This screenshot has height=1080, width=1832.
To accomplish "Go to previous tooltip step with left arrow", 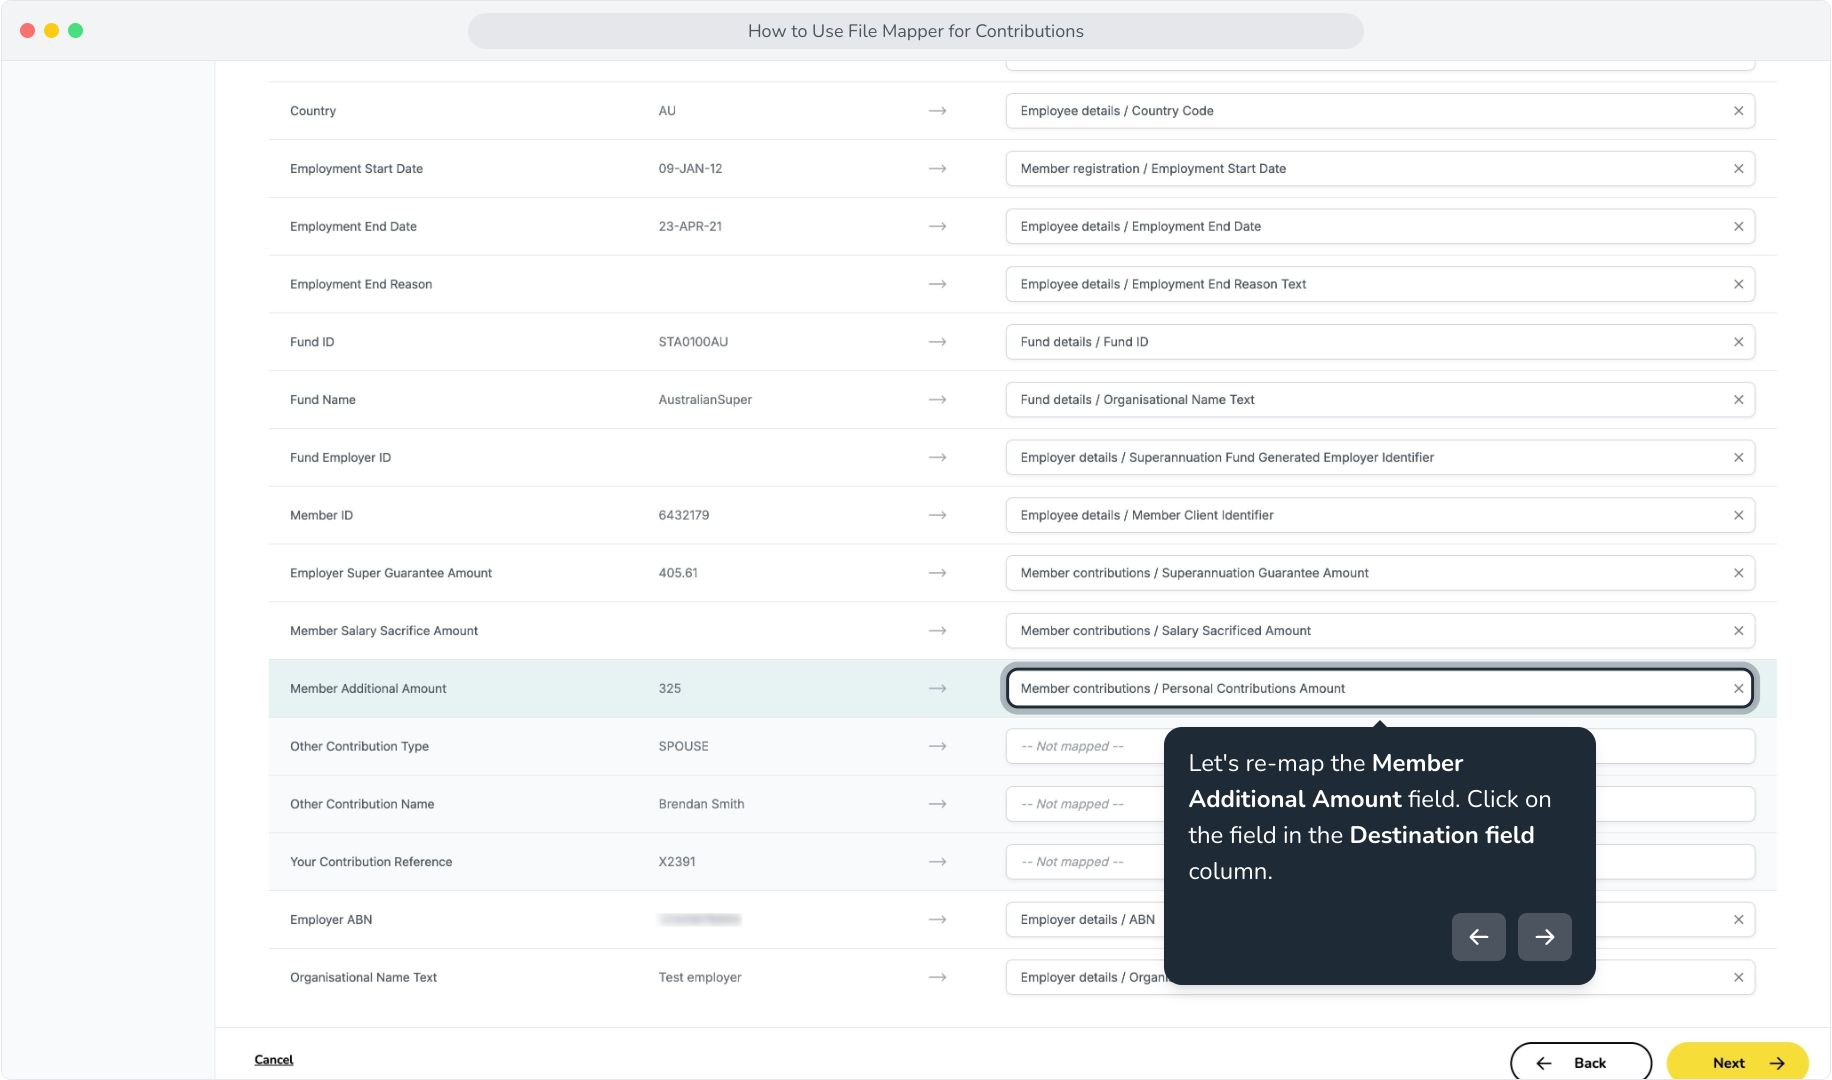I will (1478, 937).
